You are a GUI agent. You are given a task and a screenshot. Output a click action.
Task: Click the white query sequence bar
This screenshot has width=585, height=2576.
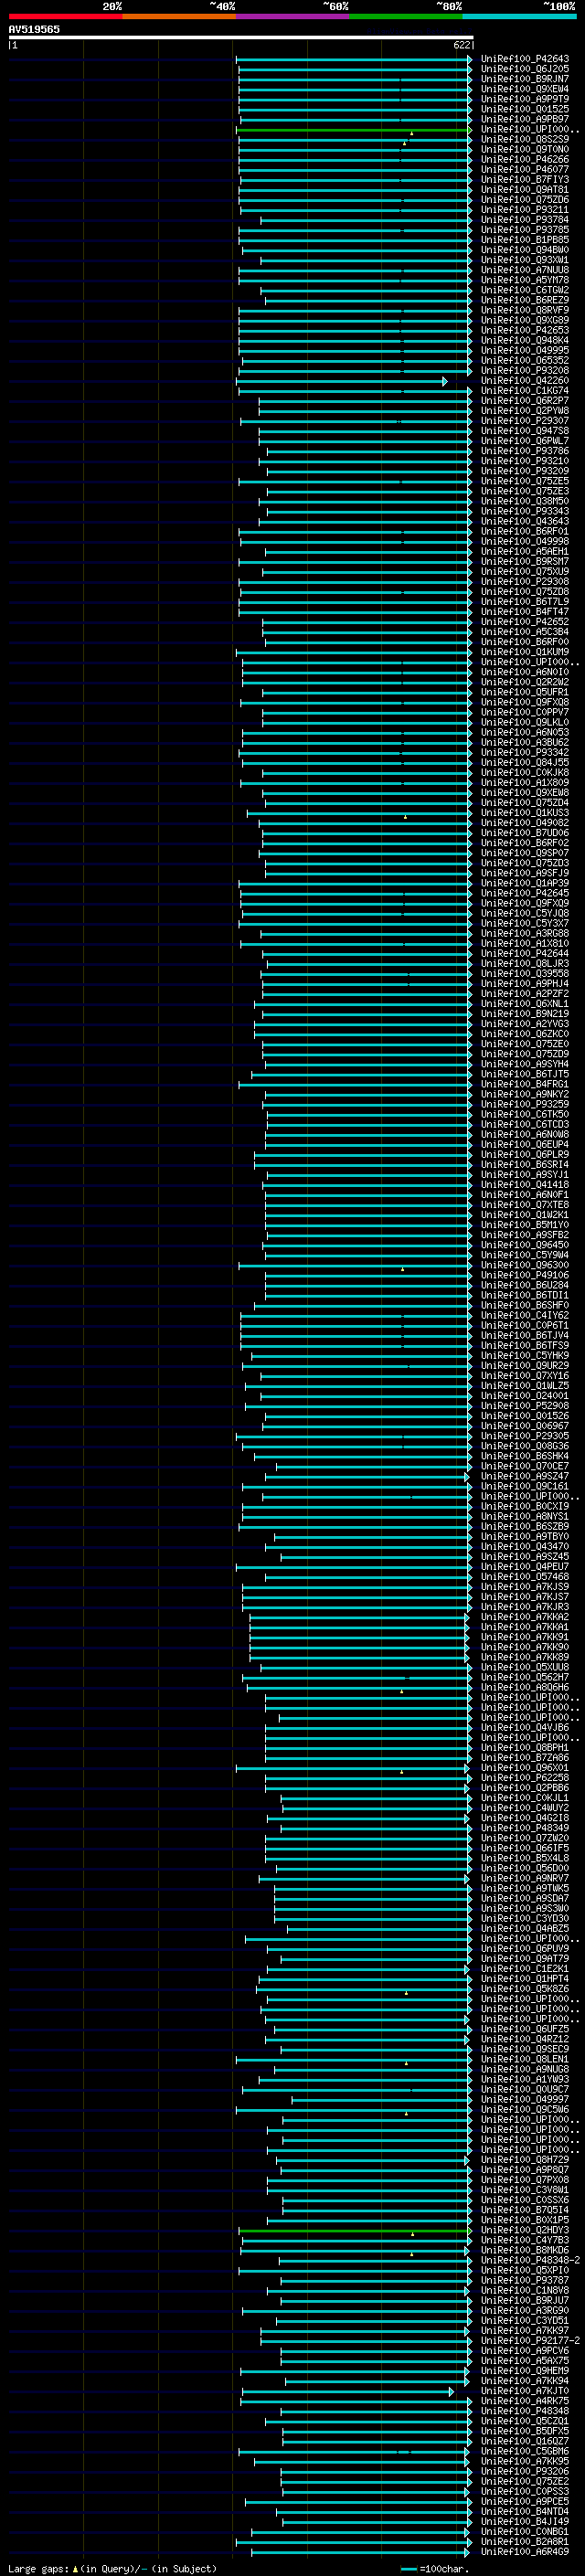[241, 38]
